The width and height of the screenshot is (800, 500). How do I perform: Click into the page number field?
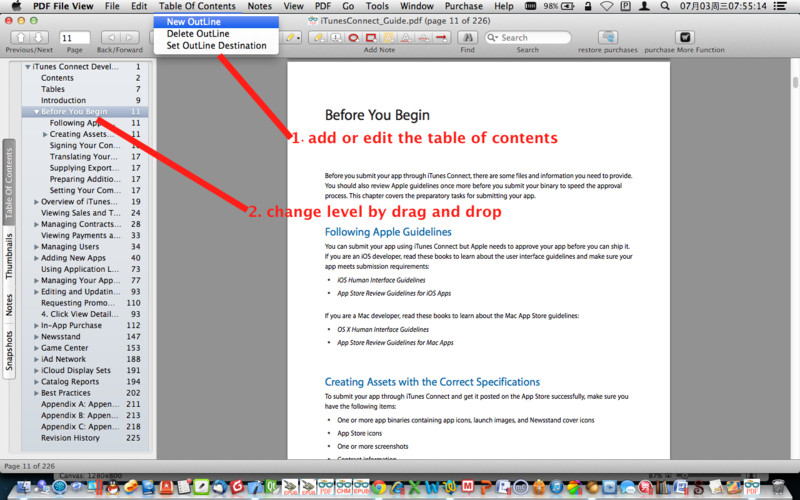[x=74, y=38]
